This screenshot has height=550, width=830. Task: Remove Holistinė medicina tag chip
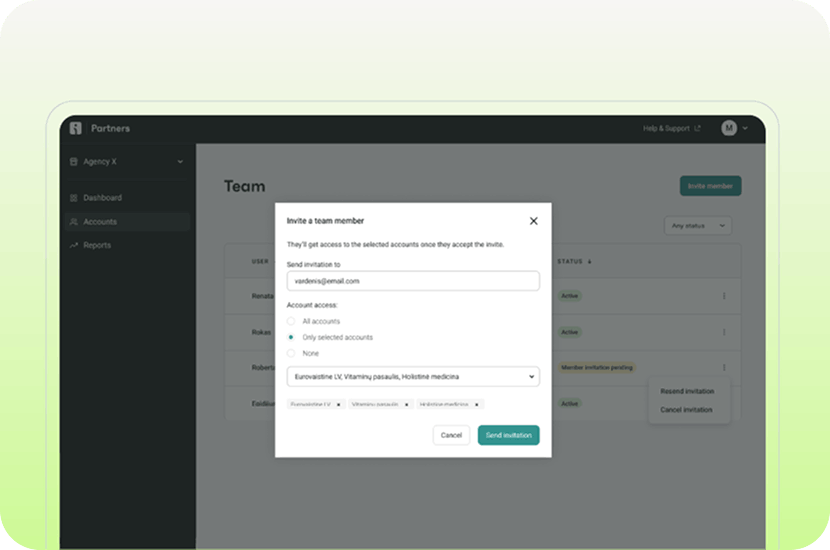click(x=477, y=404)
